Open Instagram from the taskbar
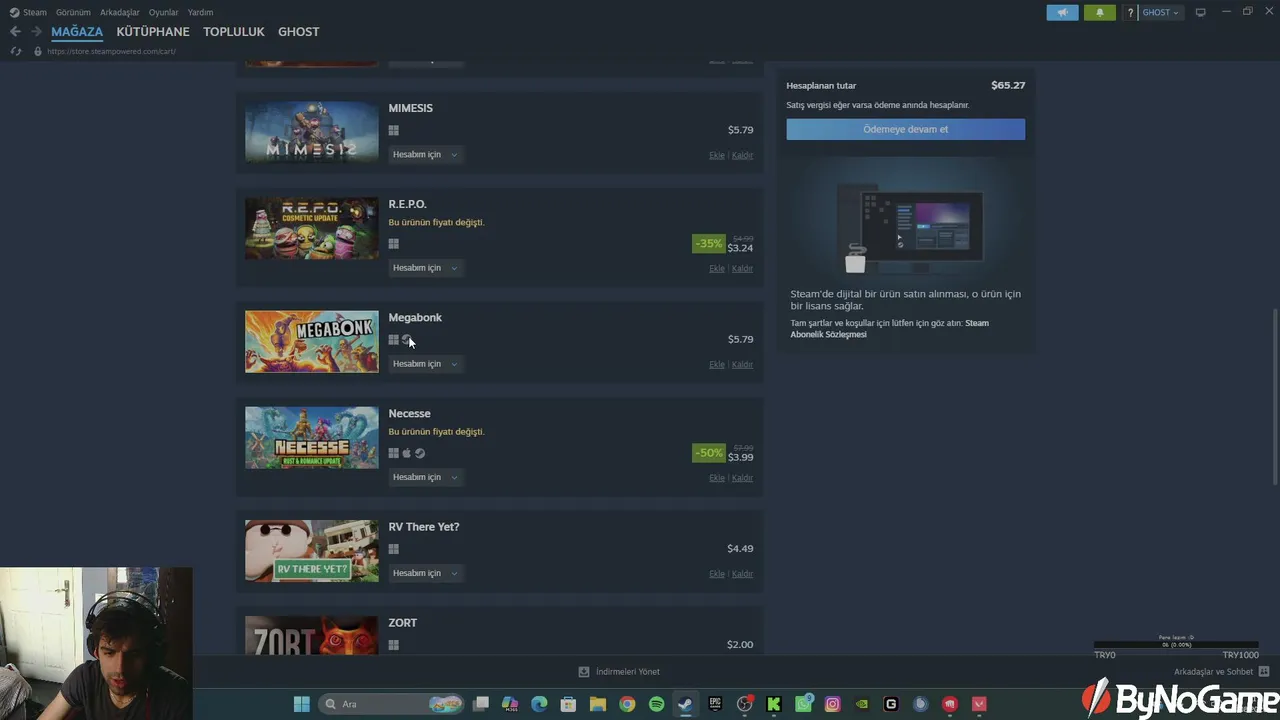 pos(832,704)
